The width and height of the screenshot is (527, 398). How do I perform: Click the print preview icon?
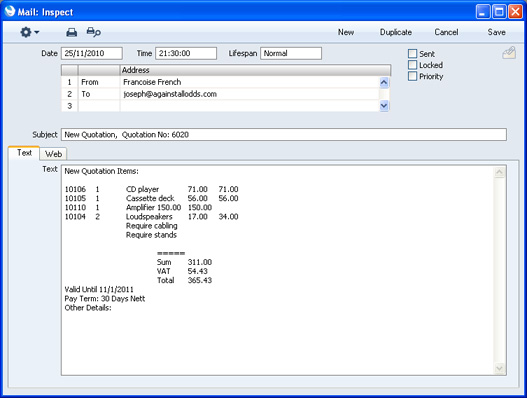click(93, 32)
